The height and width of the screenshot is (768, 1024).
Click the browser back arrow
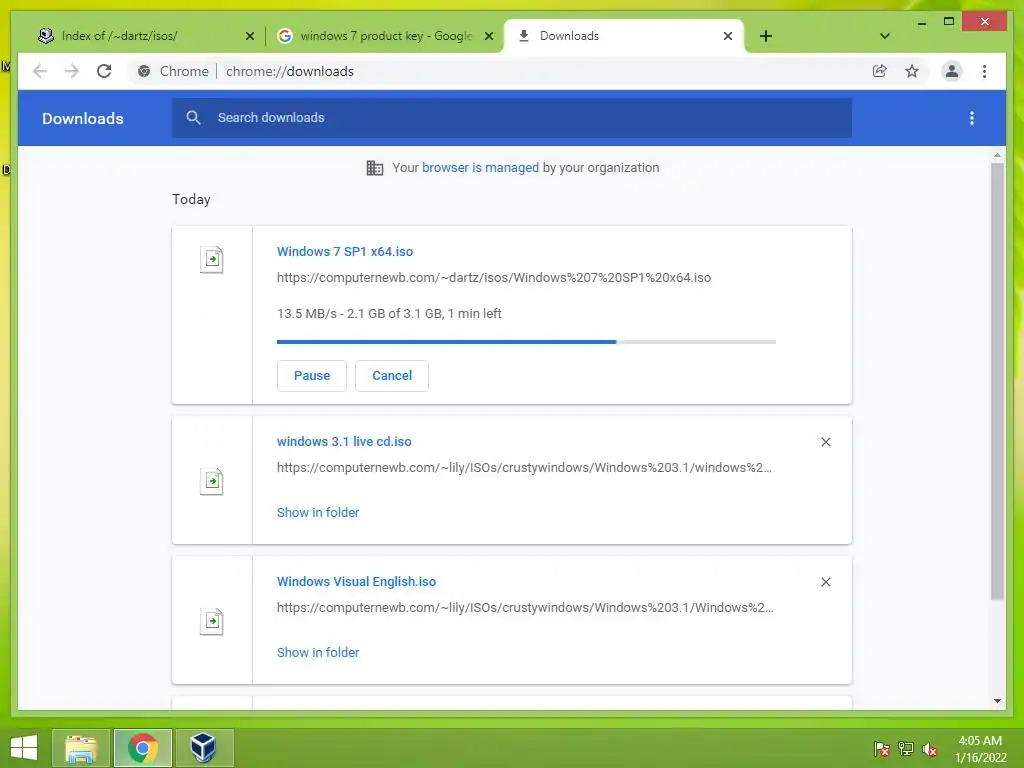(40, 71)
